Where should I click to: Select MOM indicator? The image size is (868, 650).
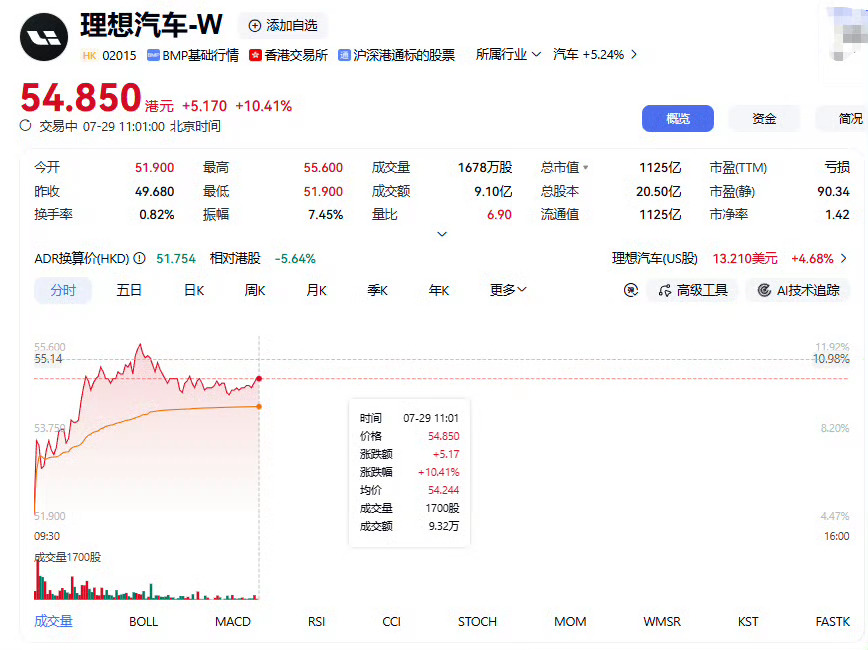pos(570,621)
